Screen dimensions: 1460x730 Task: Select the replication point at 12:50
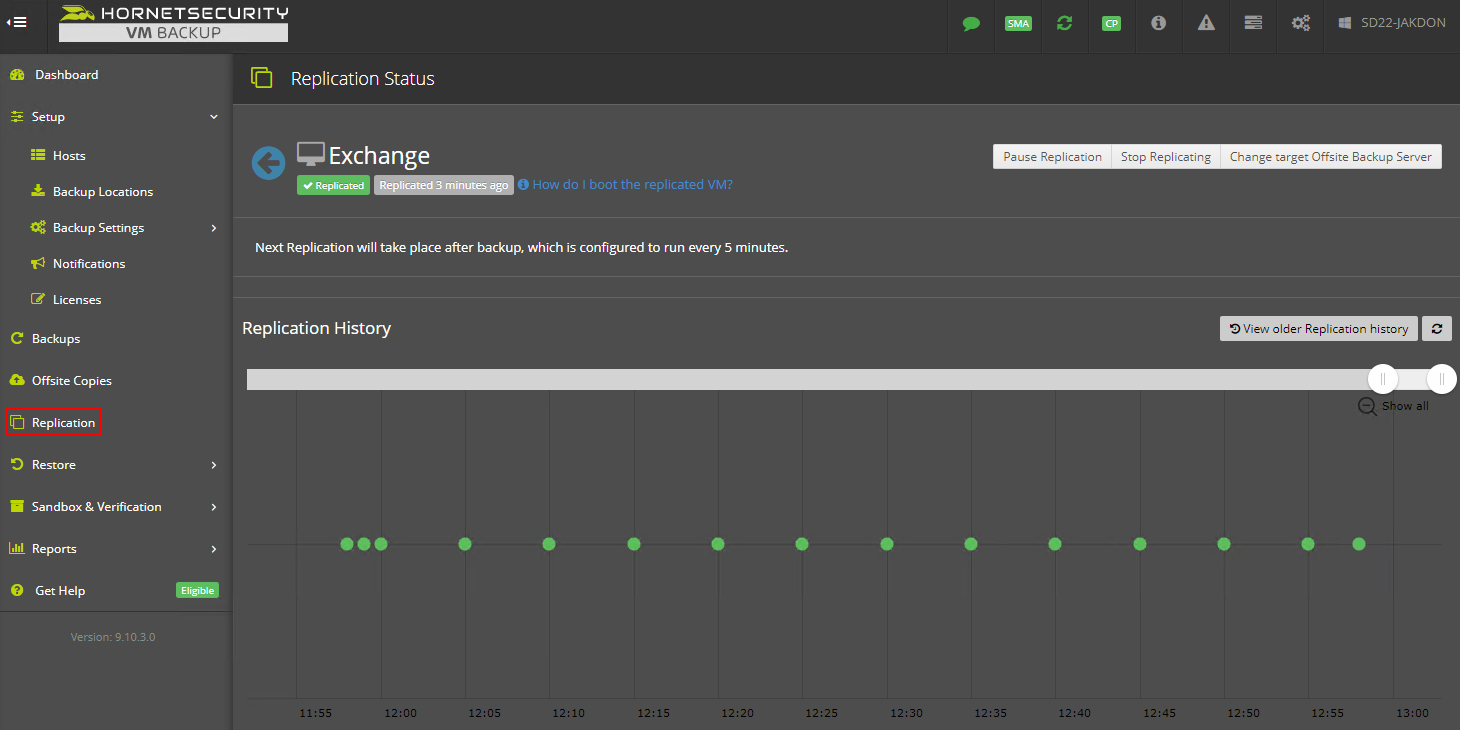click(x=1224, y=544)
